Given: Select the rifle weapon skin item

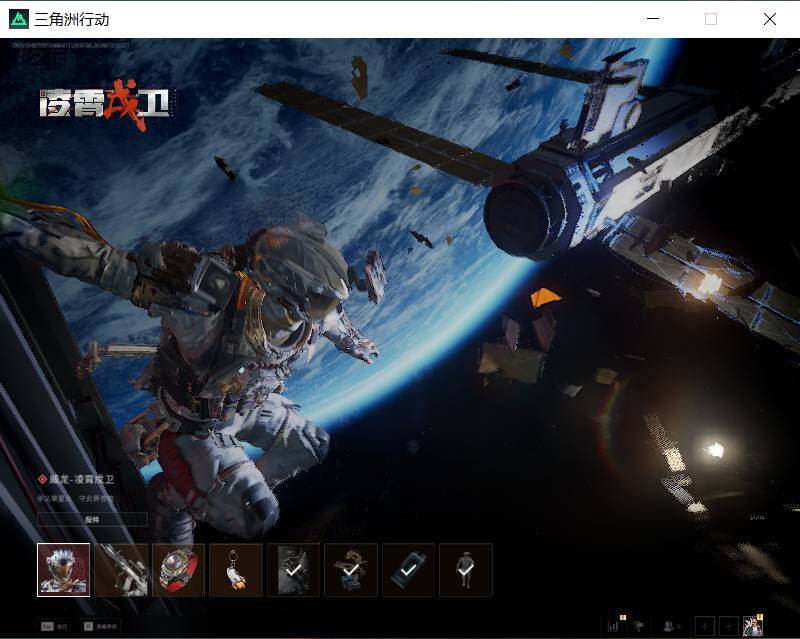Looking at the screenshot, I should pyautogui.click(x=121, y=570).
